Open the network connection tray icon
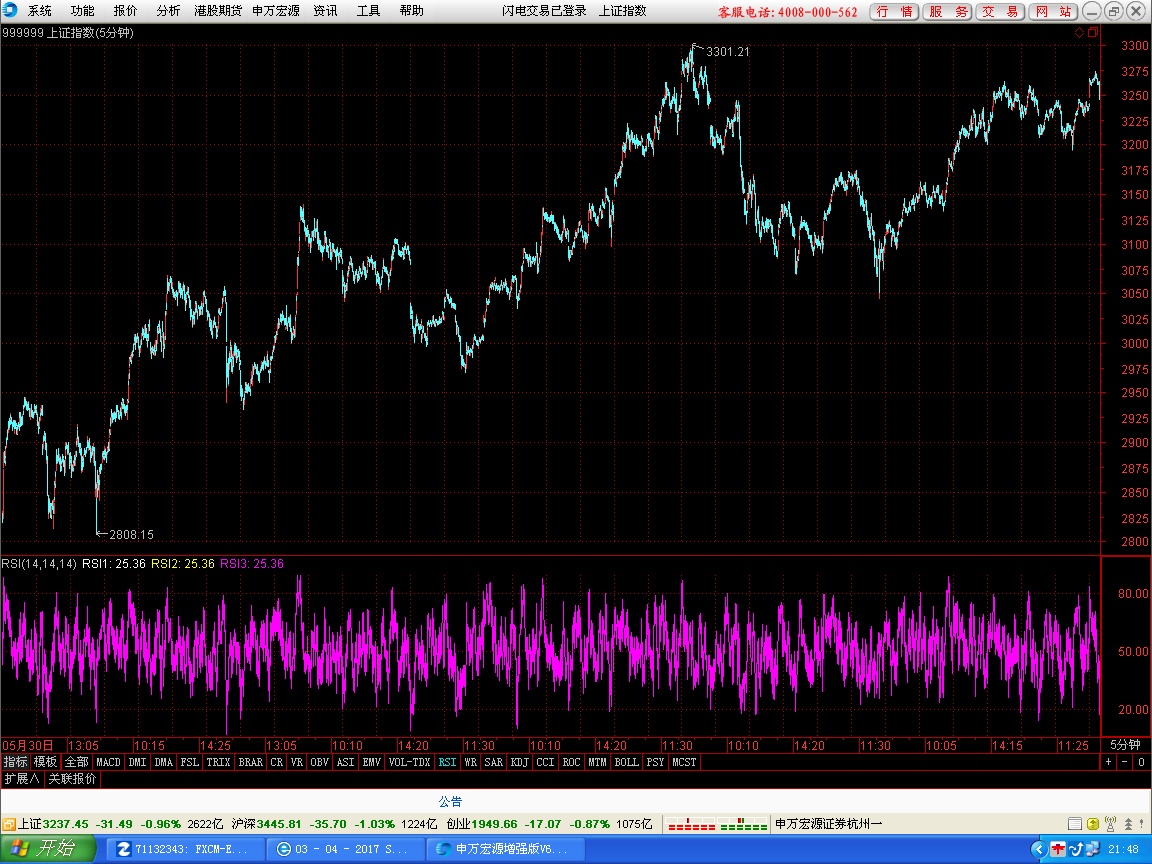Screen dimensions: 1152x864 (1092, 849)
